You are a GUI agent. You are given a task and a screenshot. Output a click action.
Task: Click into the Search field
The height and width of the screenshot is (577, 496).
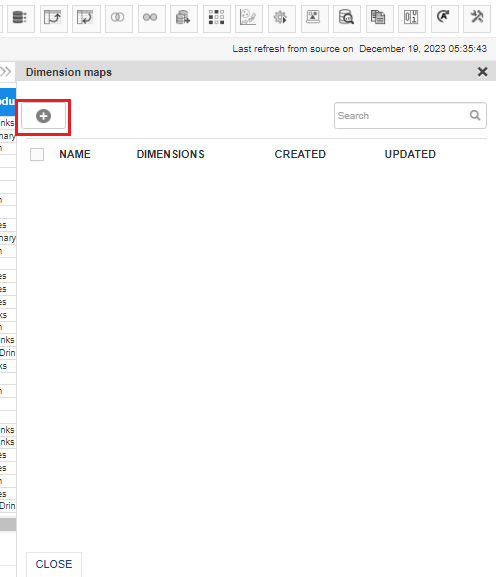401,116
